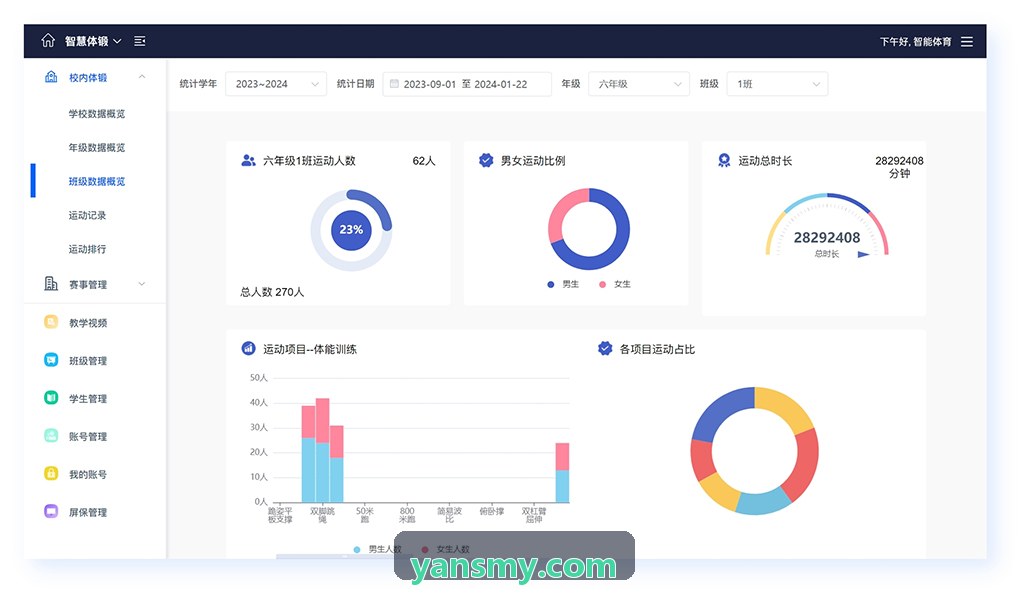
Task: Open 运动排行 menu item
Action: click(87, 249)
